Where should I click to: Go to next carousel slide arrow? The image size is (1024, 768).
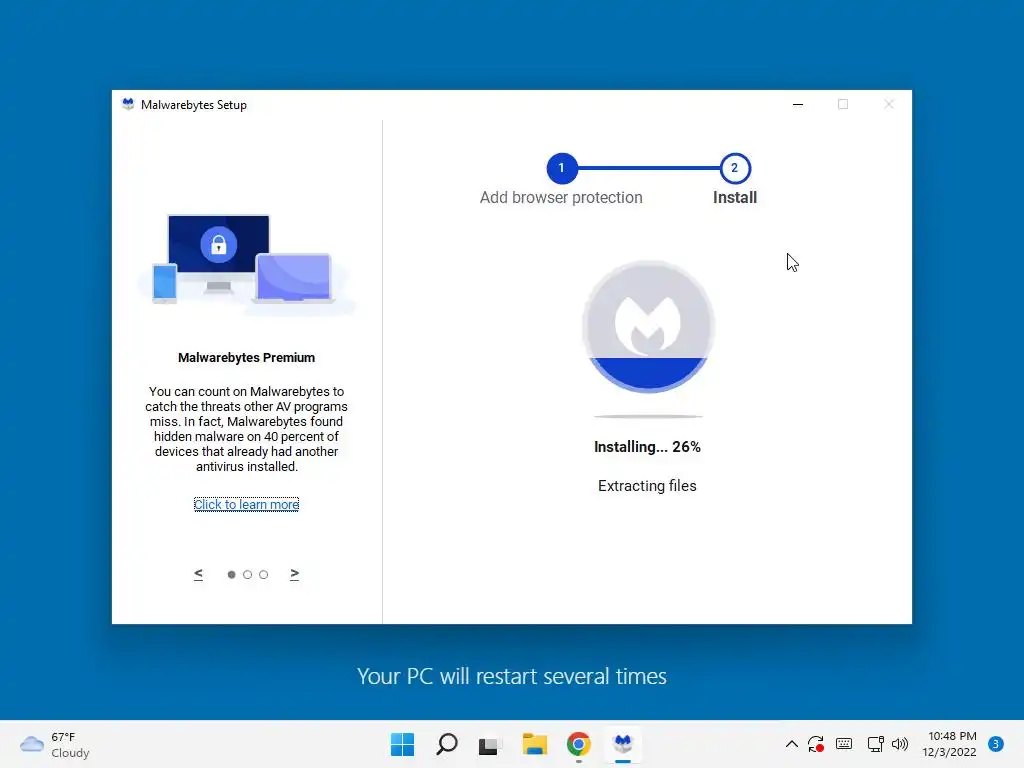tap(295, 574)
